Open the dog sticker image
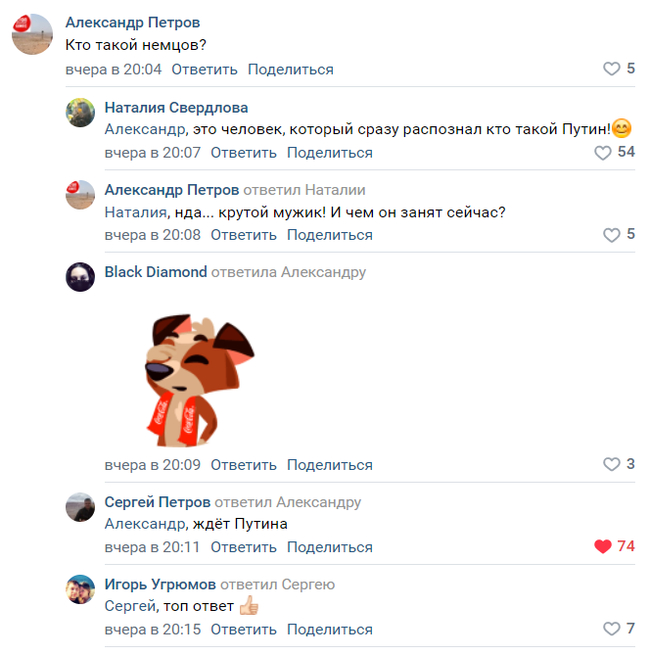The height and width of the screenshot is (655, 650). point(200,380)
